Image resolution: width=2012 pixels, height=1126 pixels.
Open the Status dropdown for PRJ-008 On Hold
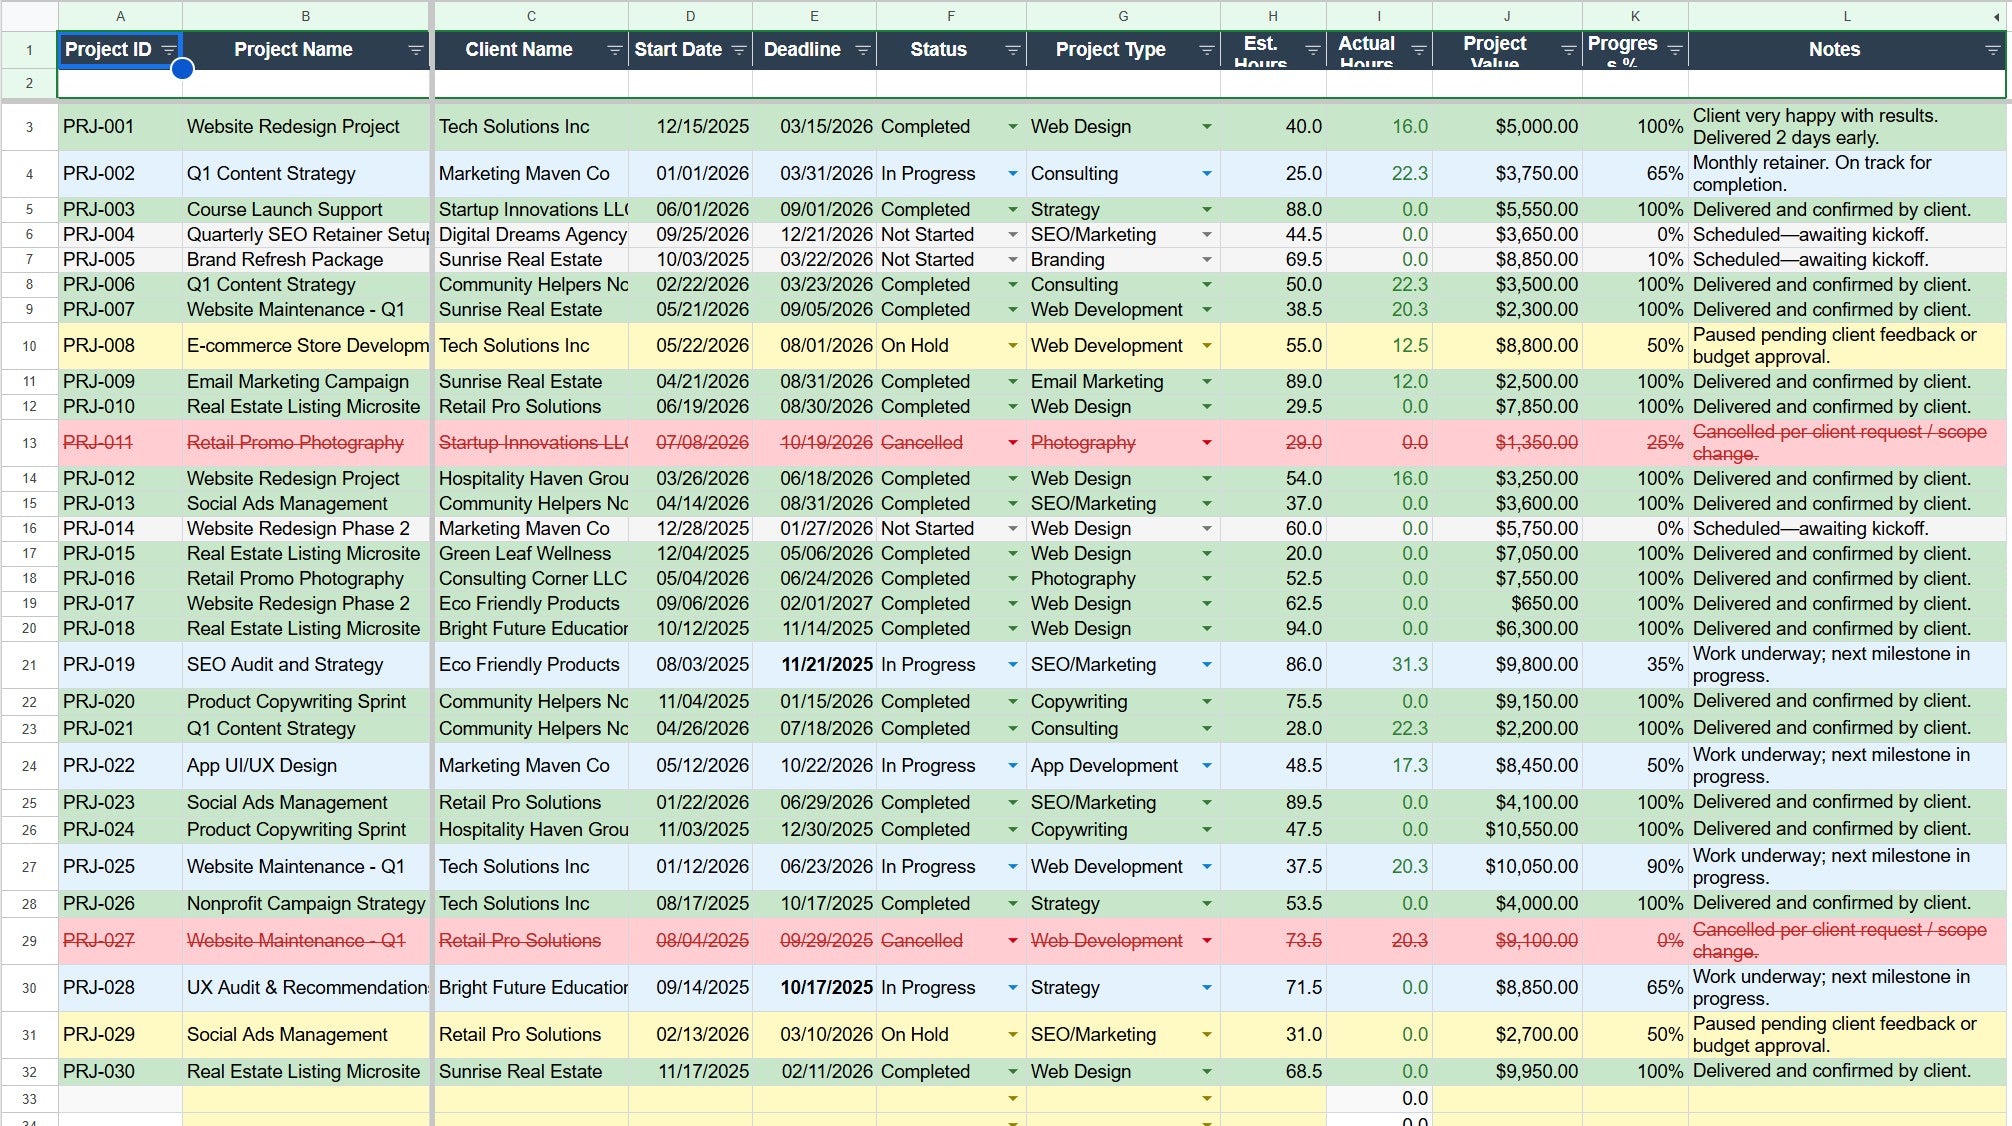(x=1013, y=347)
